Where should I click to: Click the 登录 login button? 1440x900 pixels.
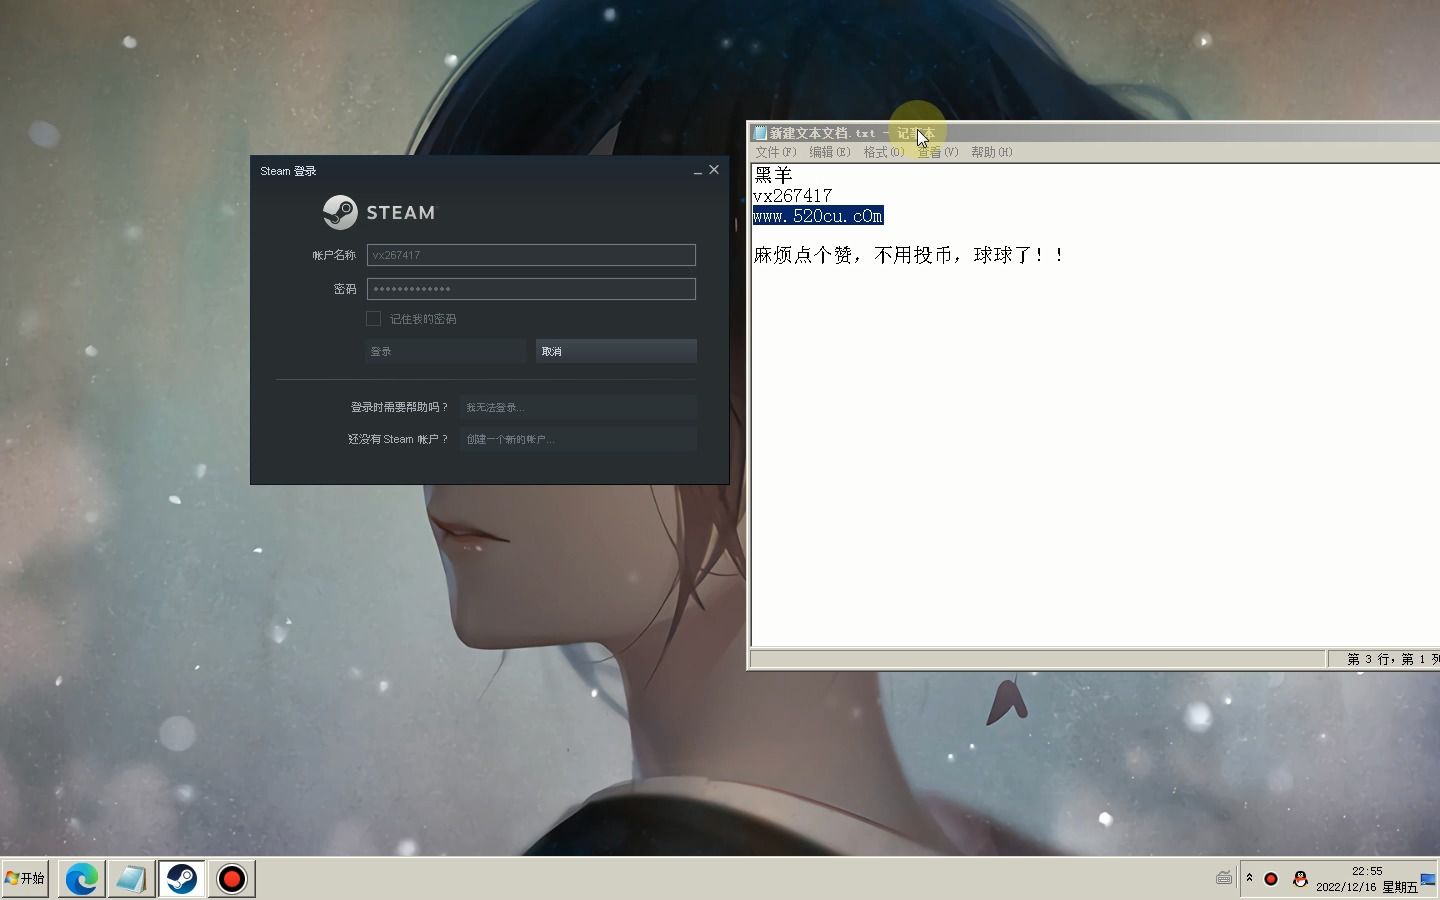[x=446, y=351]
